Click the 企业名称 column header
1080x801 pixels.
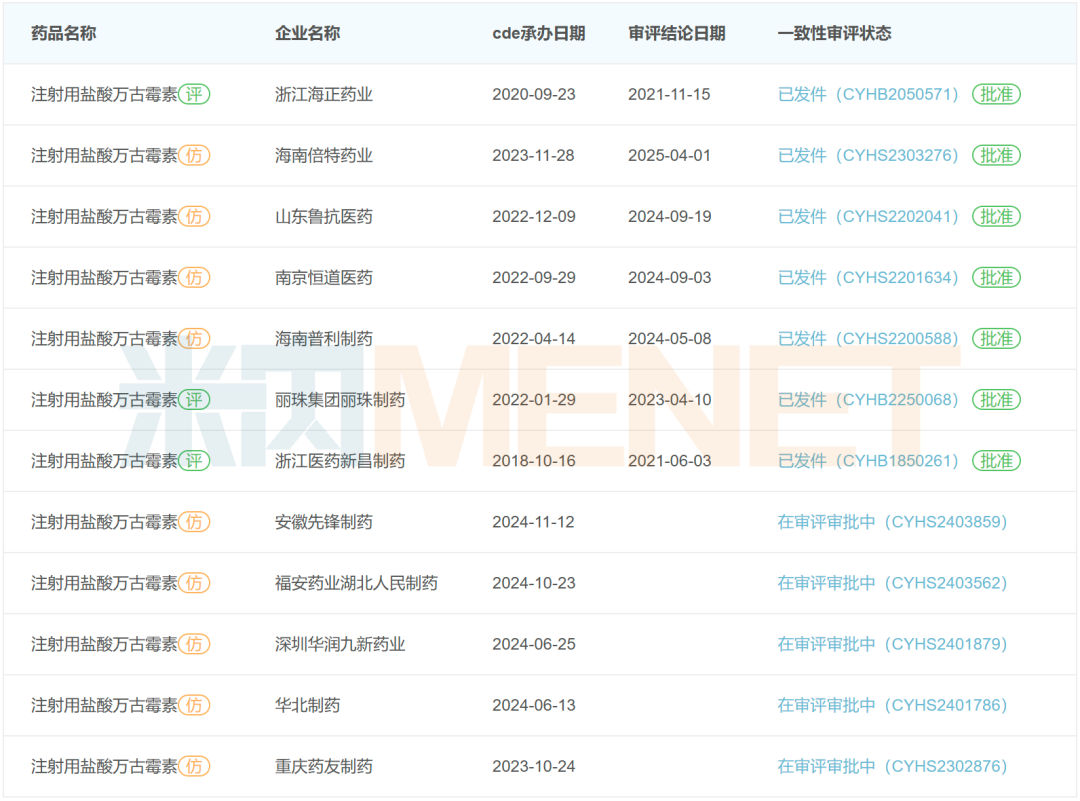(x=307, y=33)
